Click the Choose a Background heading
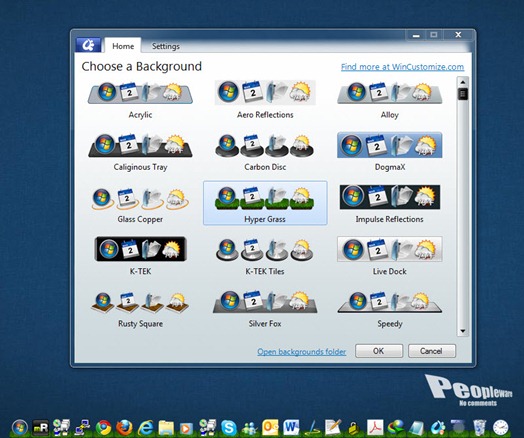The height and width of the screenshot is (438, 524). (142, 66)
